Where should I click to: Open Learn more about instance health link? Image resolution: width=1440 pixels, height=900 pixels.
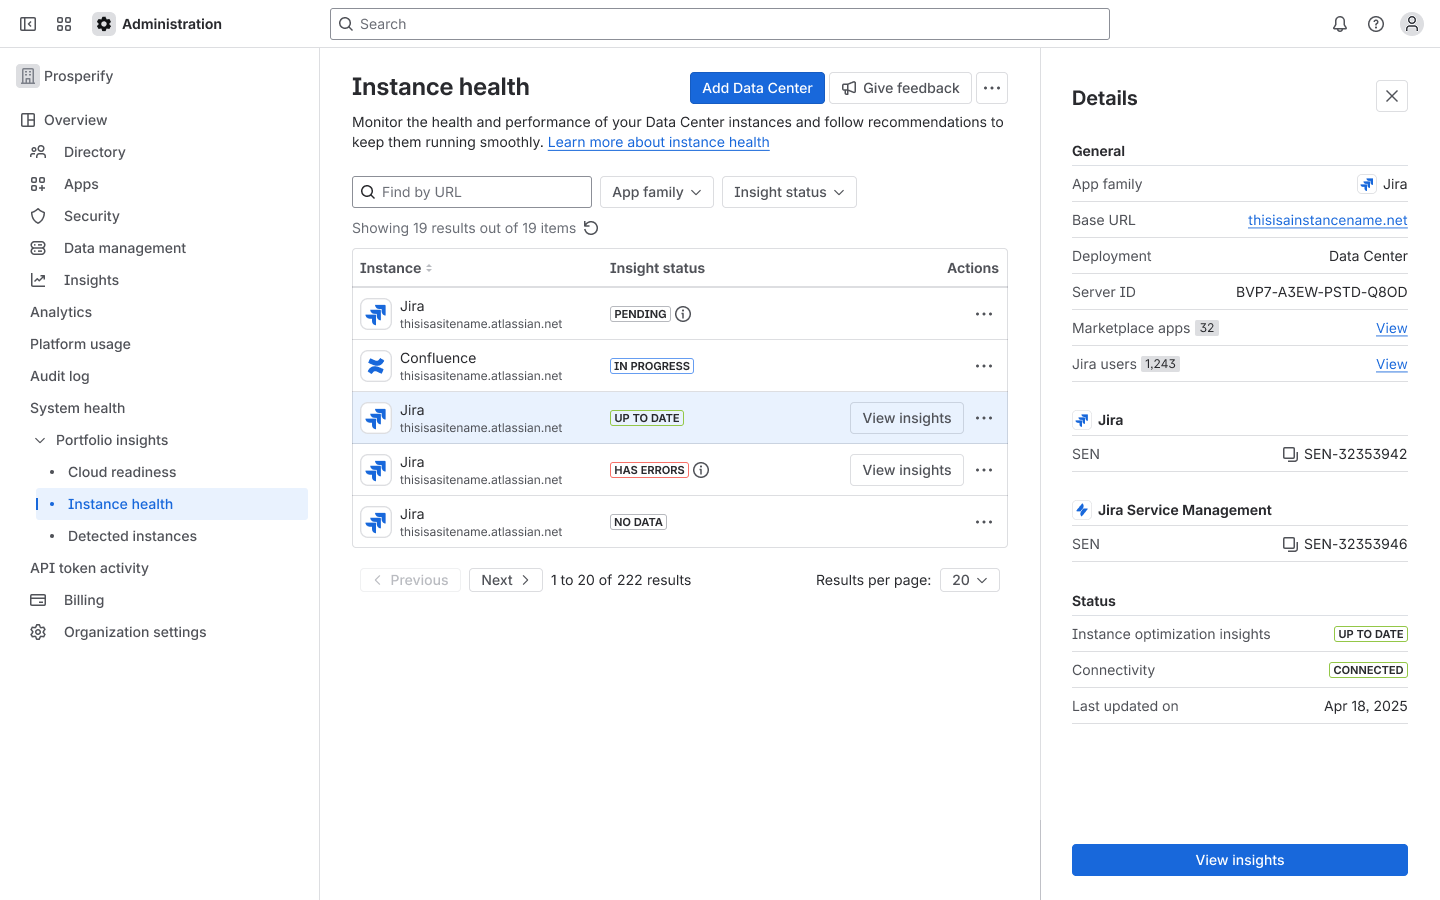[x=659, y=142]
